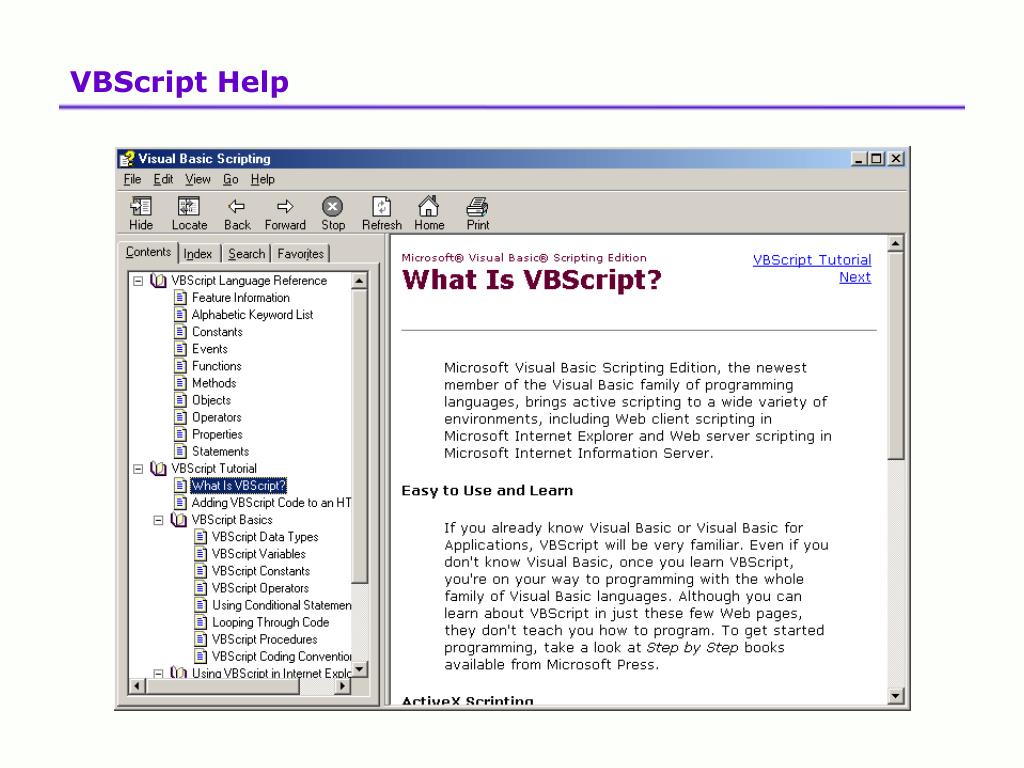1024x768 pixels.
Task: Collapse the VBScript Tutorial tree node
Action: point(138,469)
